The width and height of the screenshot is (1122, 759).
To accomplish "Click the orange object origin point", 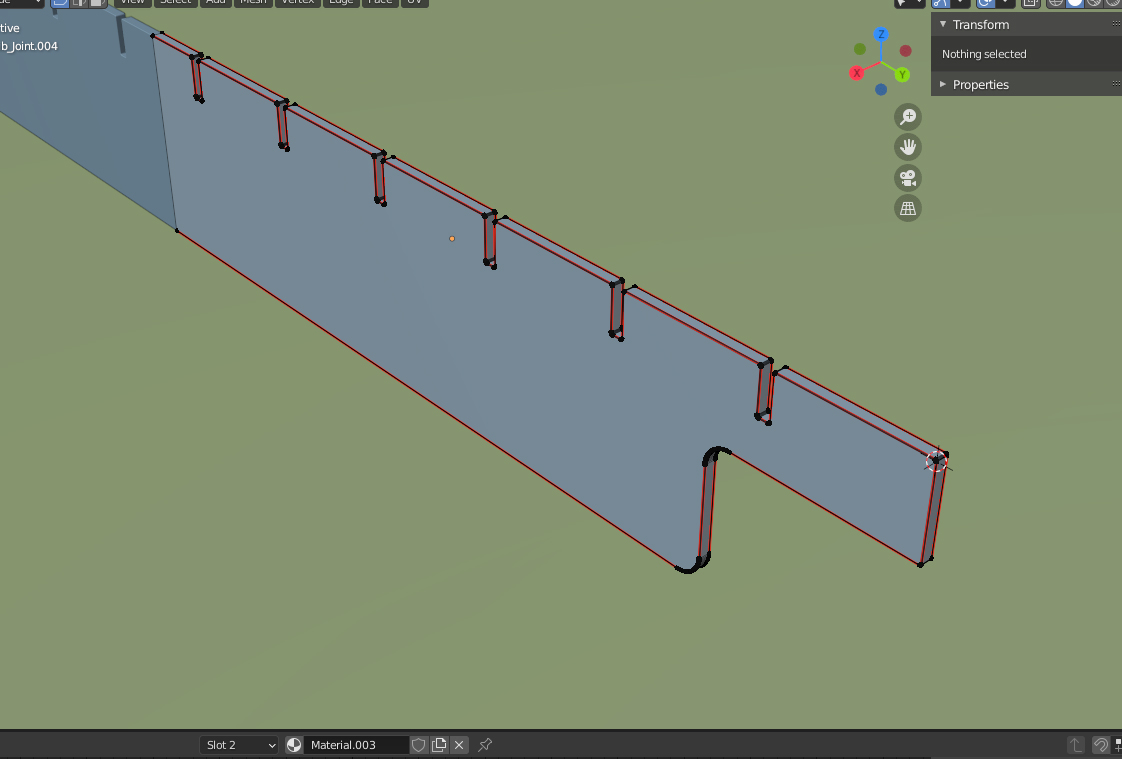I will click(452, 238).
